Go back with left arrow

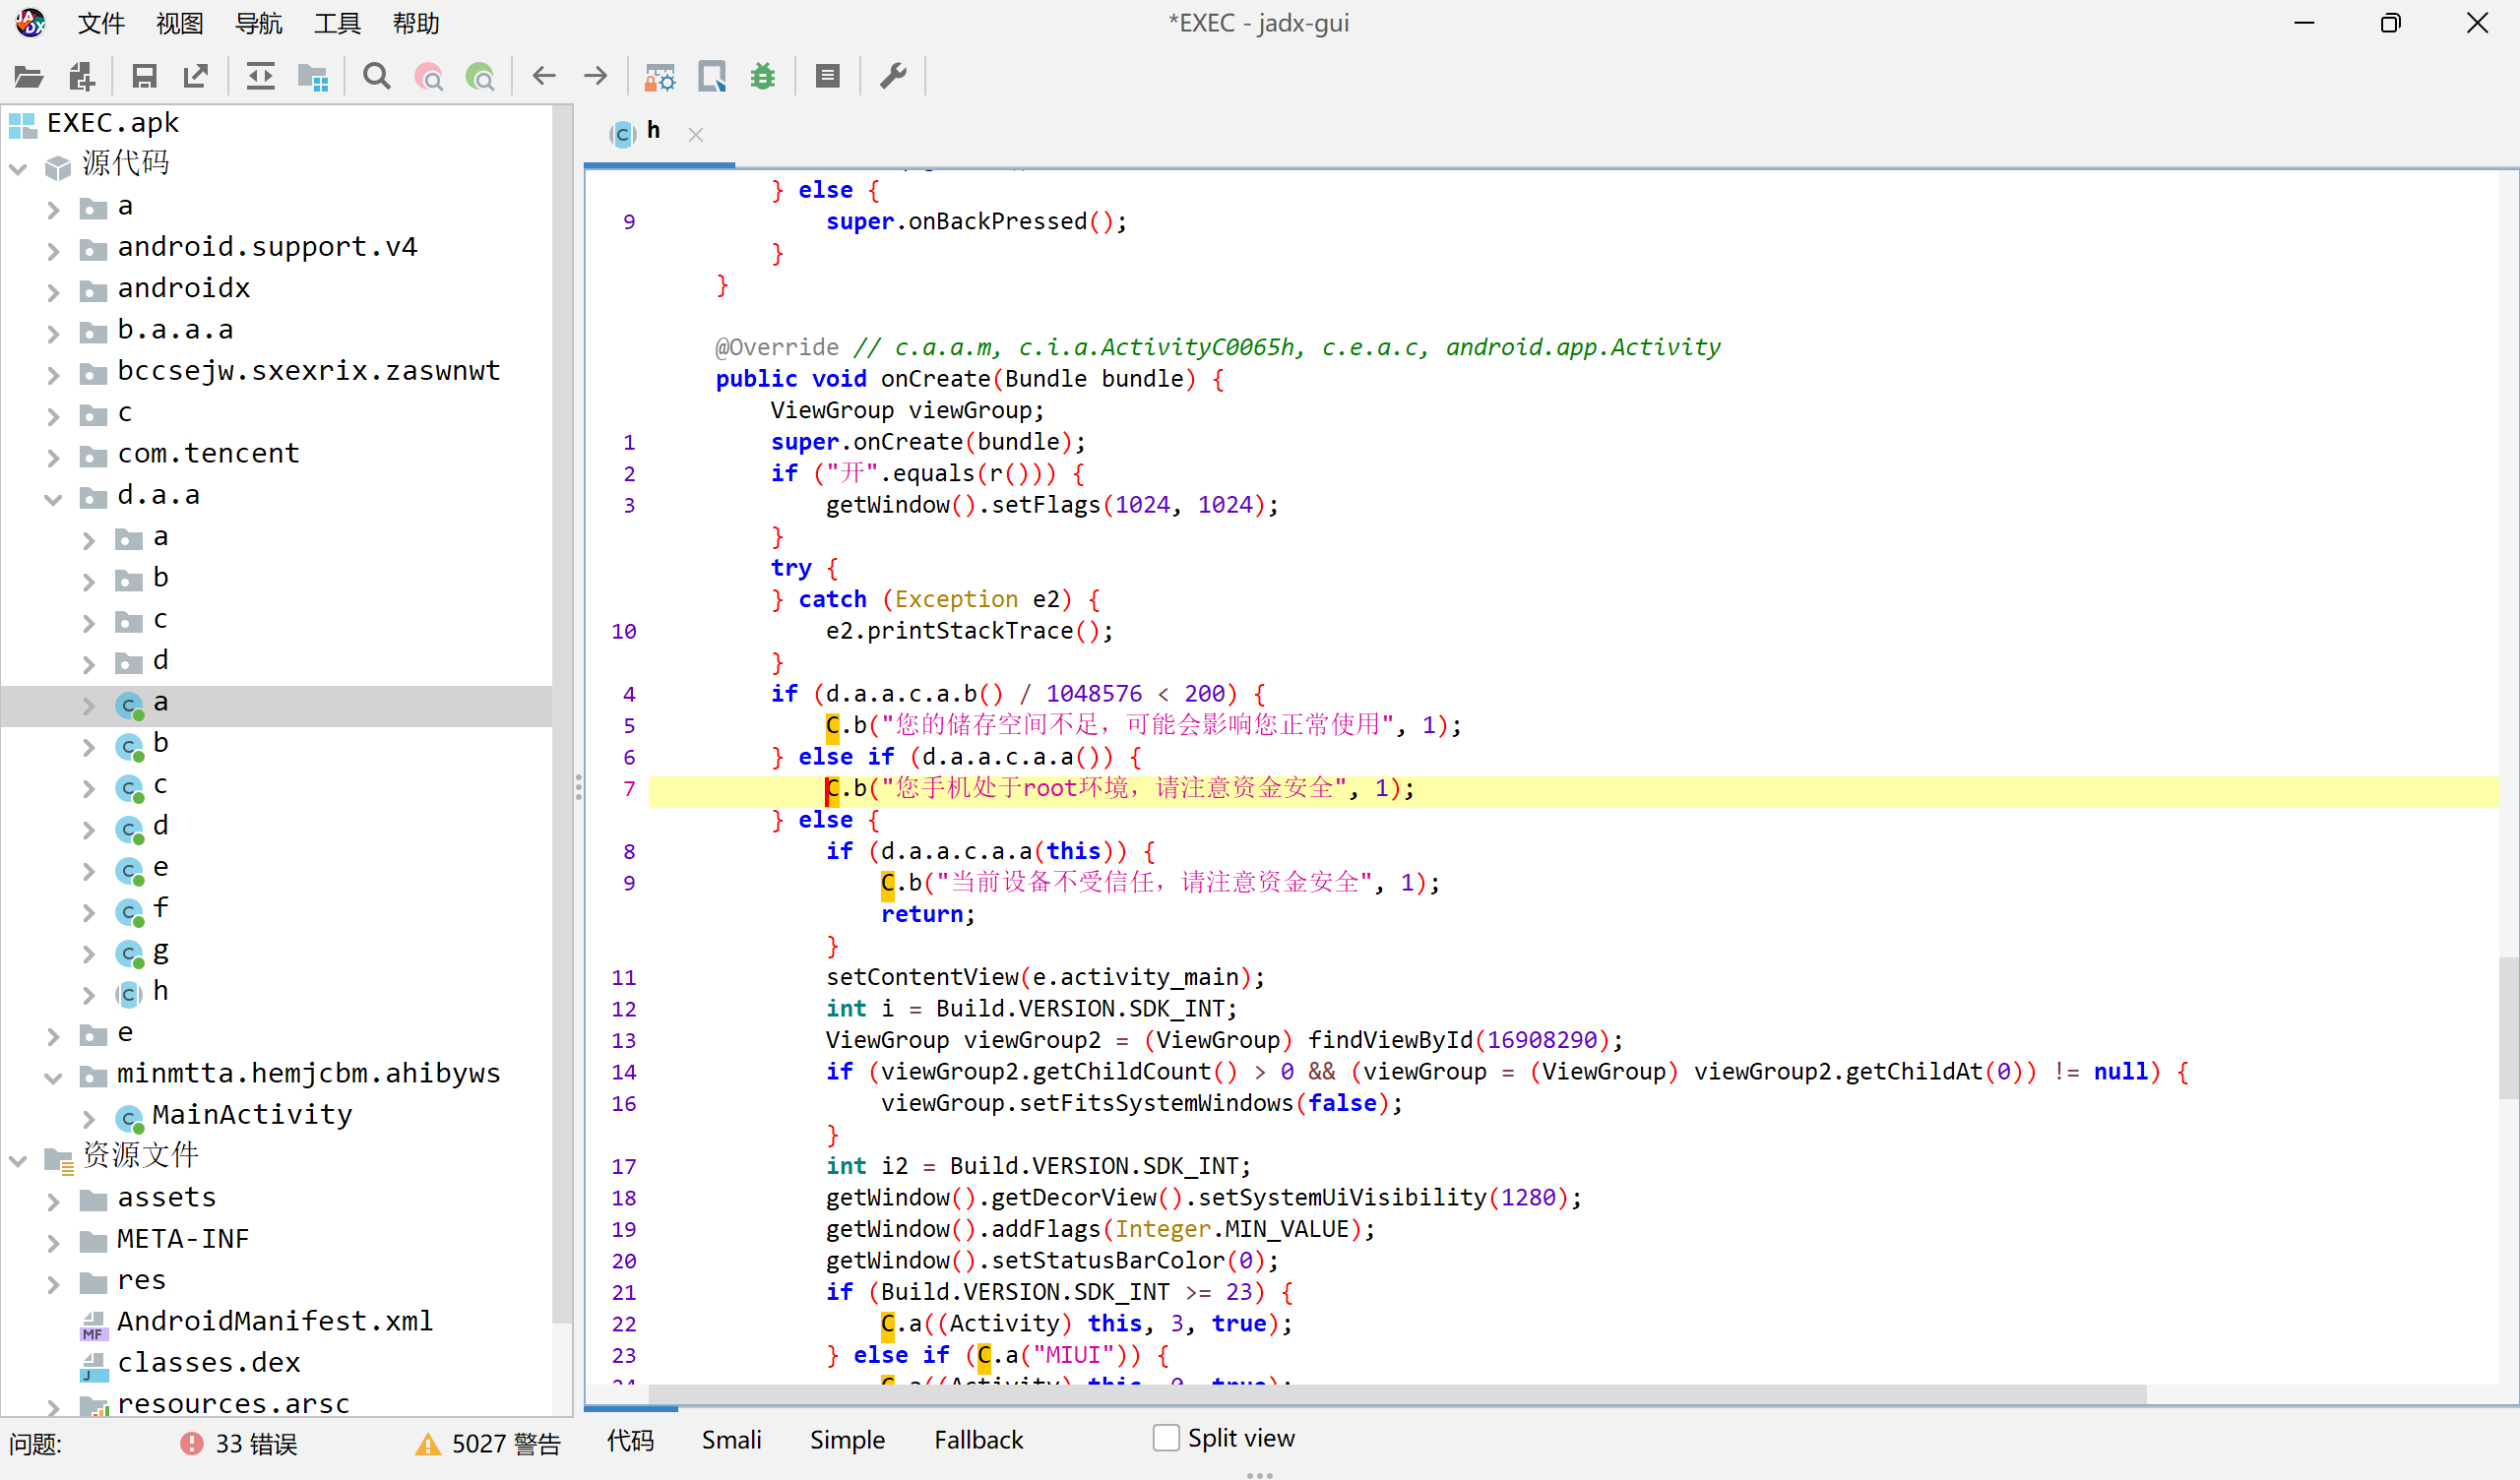[x=544, y=76]
